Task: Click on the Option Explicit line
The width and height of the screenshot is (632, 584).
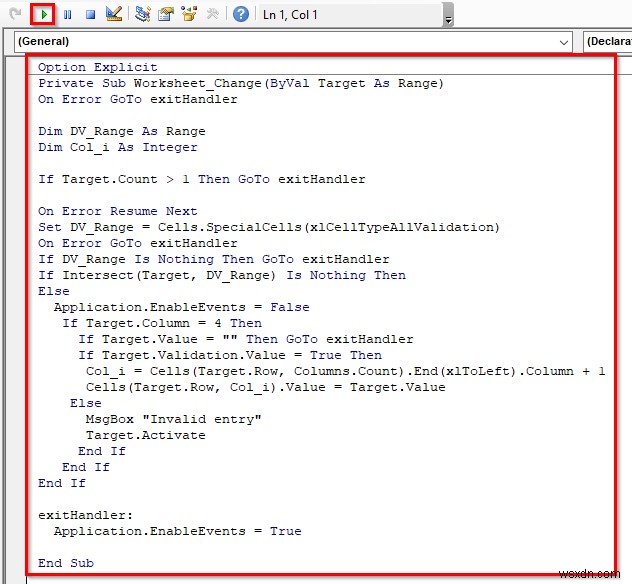Action: pos(98,67)
